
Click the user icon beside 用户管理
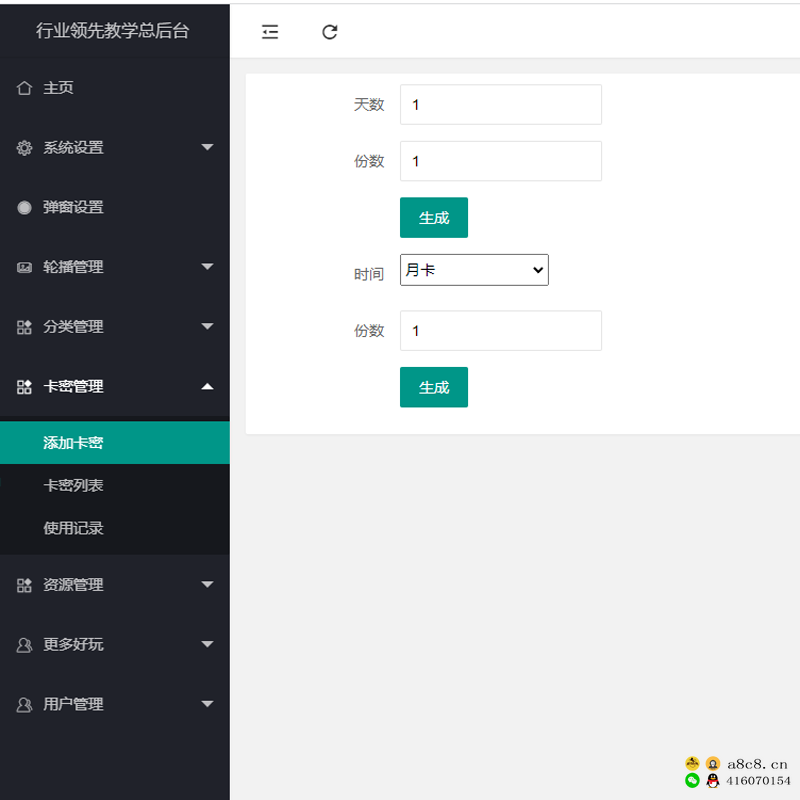pos(24,704)
